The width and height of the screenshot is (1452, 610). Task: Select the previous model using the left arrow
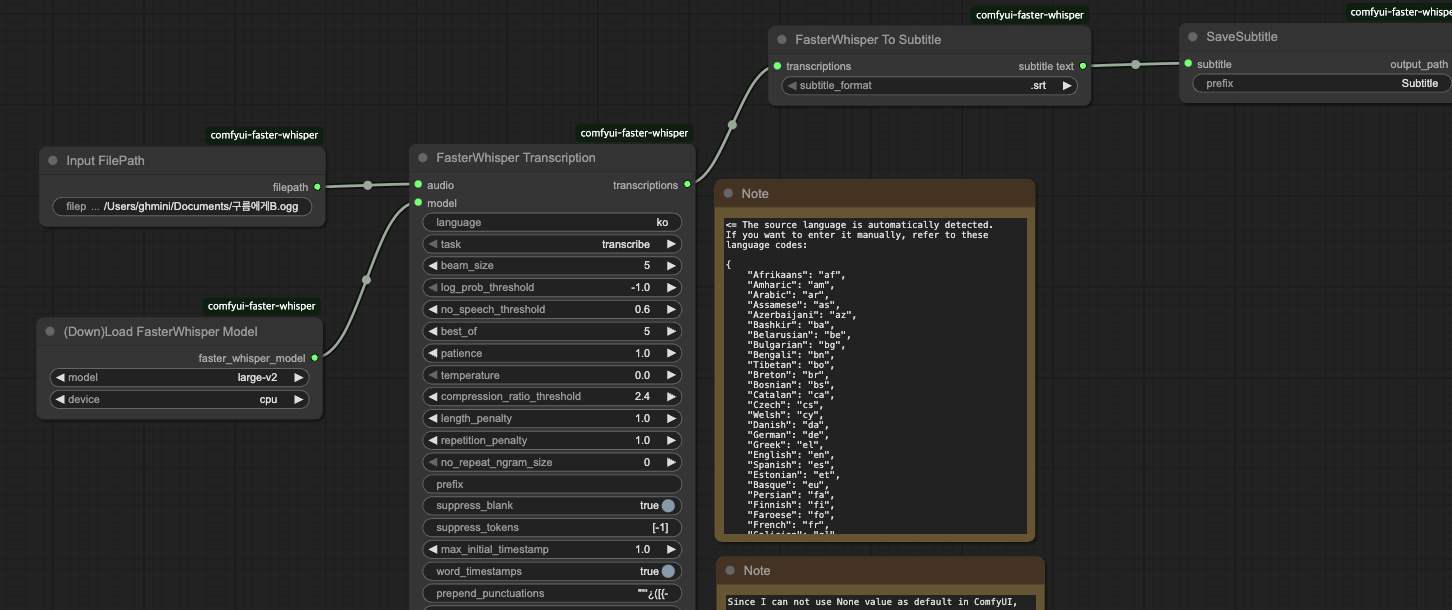60,378
